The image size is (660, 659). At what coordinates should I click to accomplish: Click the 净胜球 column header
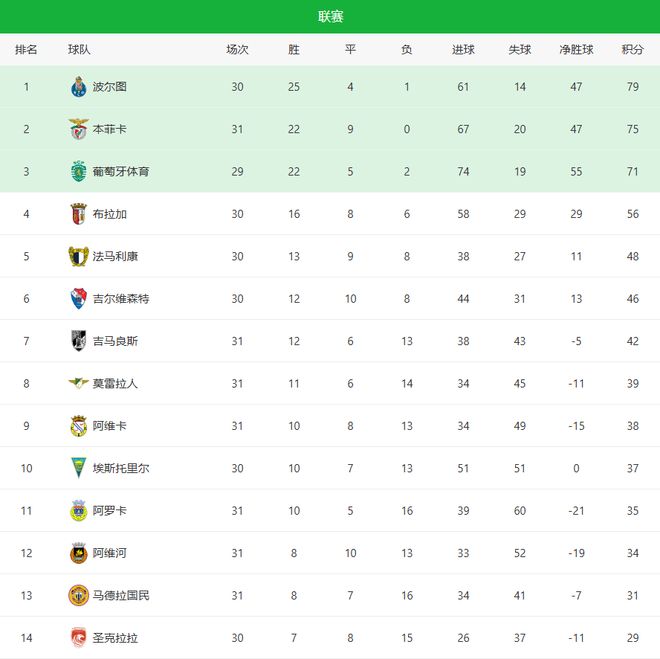(x=576, y=49)
